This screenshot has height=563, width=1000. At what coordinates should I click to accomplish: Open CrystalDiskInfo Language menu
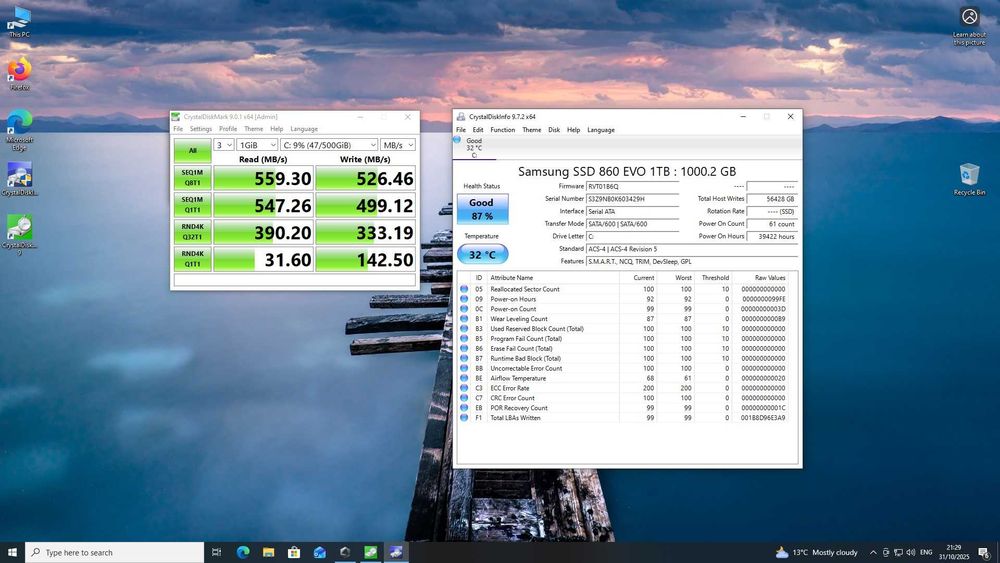pos(601,129)
